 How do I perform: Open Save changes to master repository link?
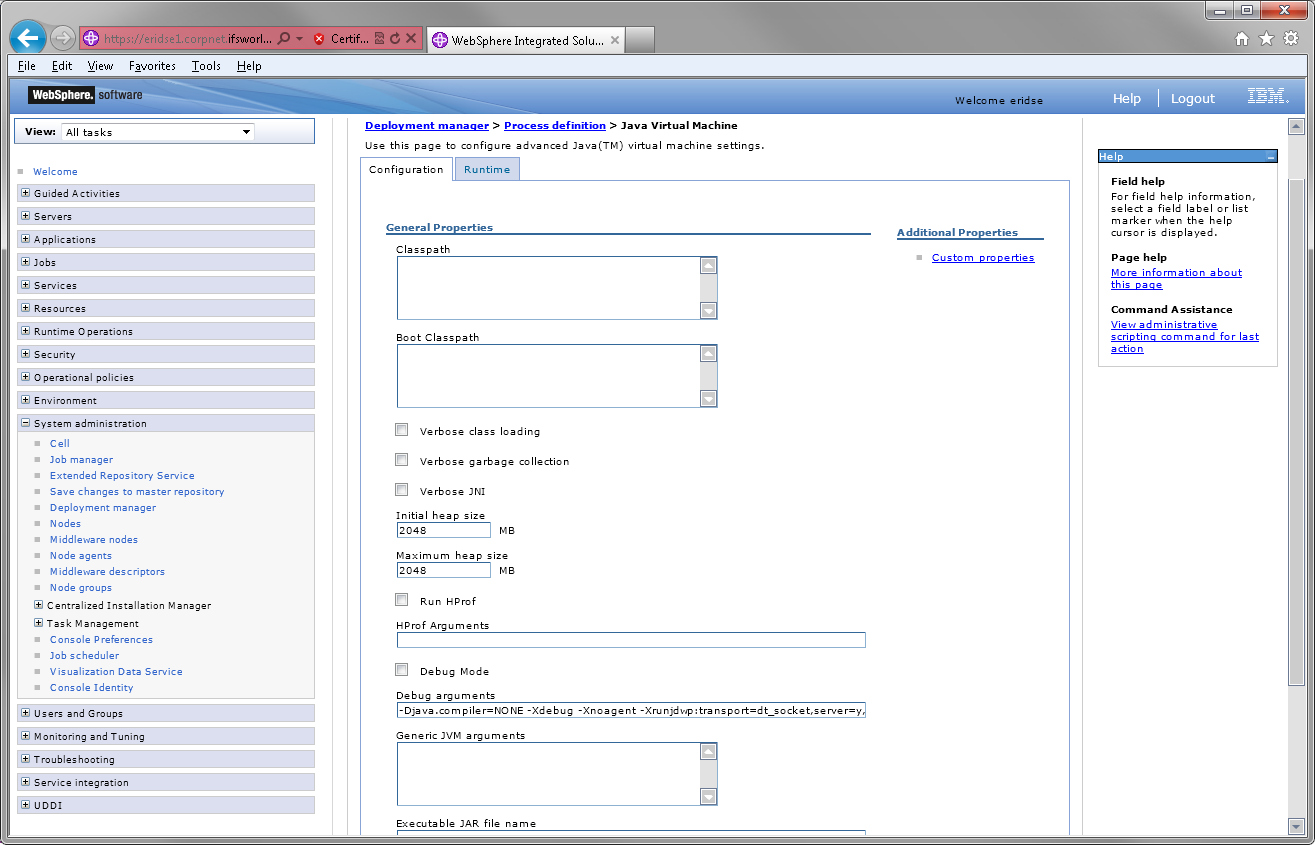[x=137, y=492]
